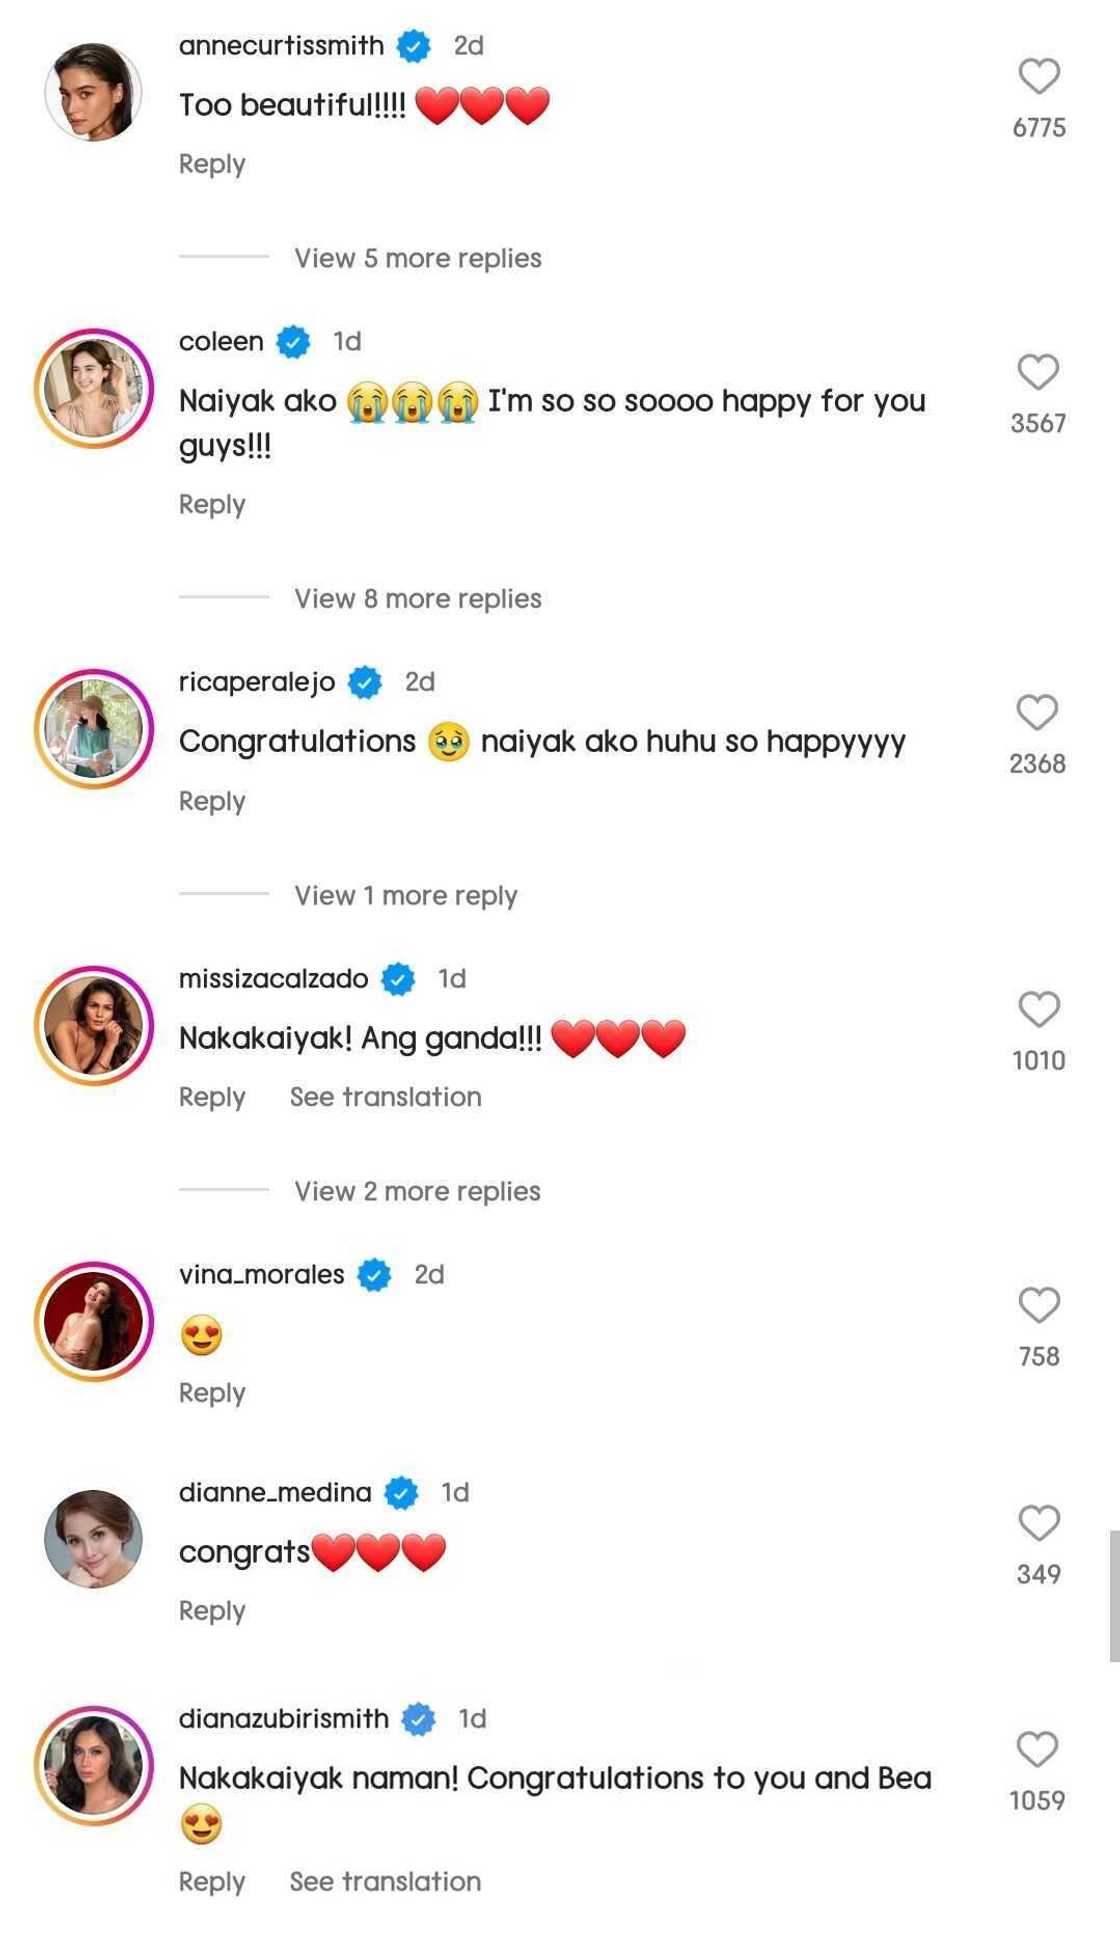
Task: Like coleen's comment with the heart
Action: pyautogui.click(x=1038, y=372)
